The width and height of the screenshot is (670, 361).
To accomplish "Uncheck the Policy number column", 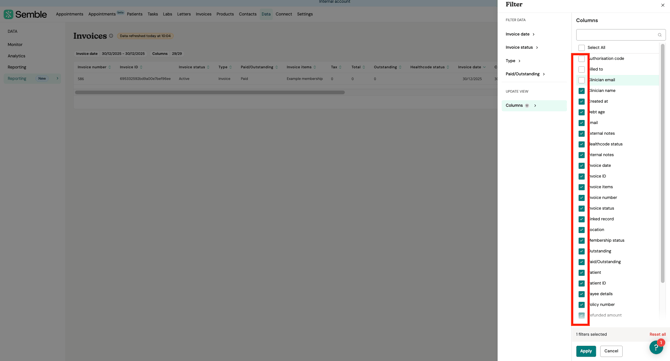I will 582,305.
